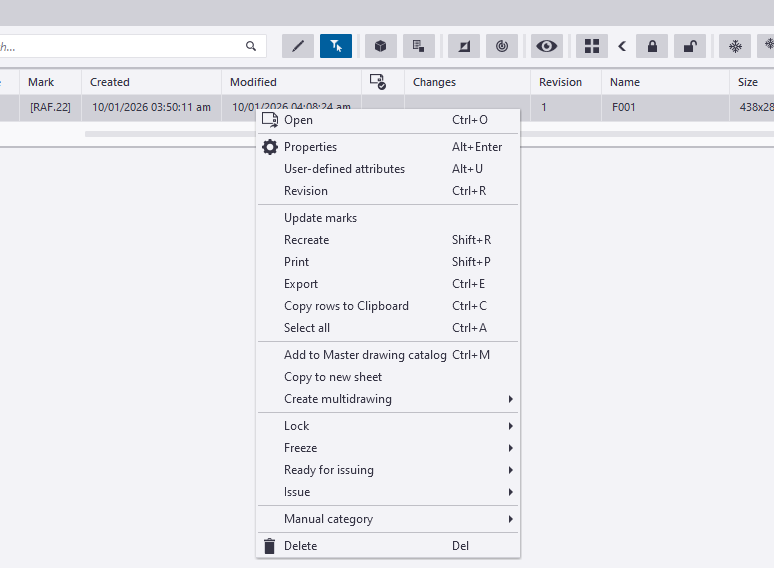Viewport: 774px width, 568px height.
Task: Choose Add to Master drawing catalog
Action: (x=388, y=355)
